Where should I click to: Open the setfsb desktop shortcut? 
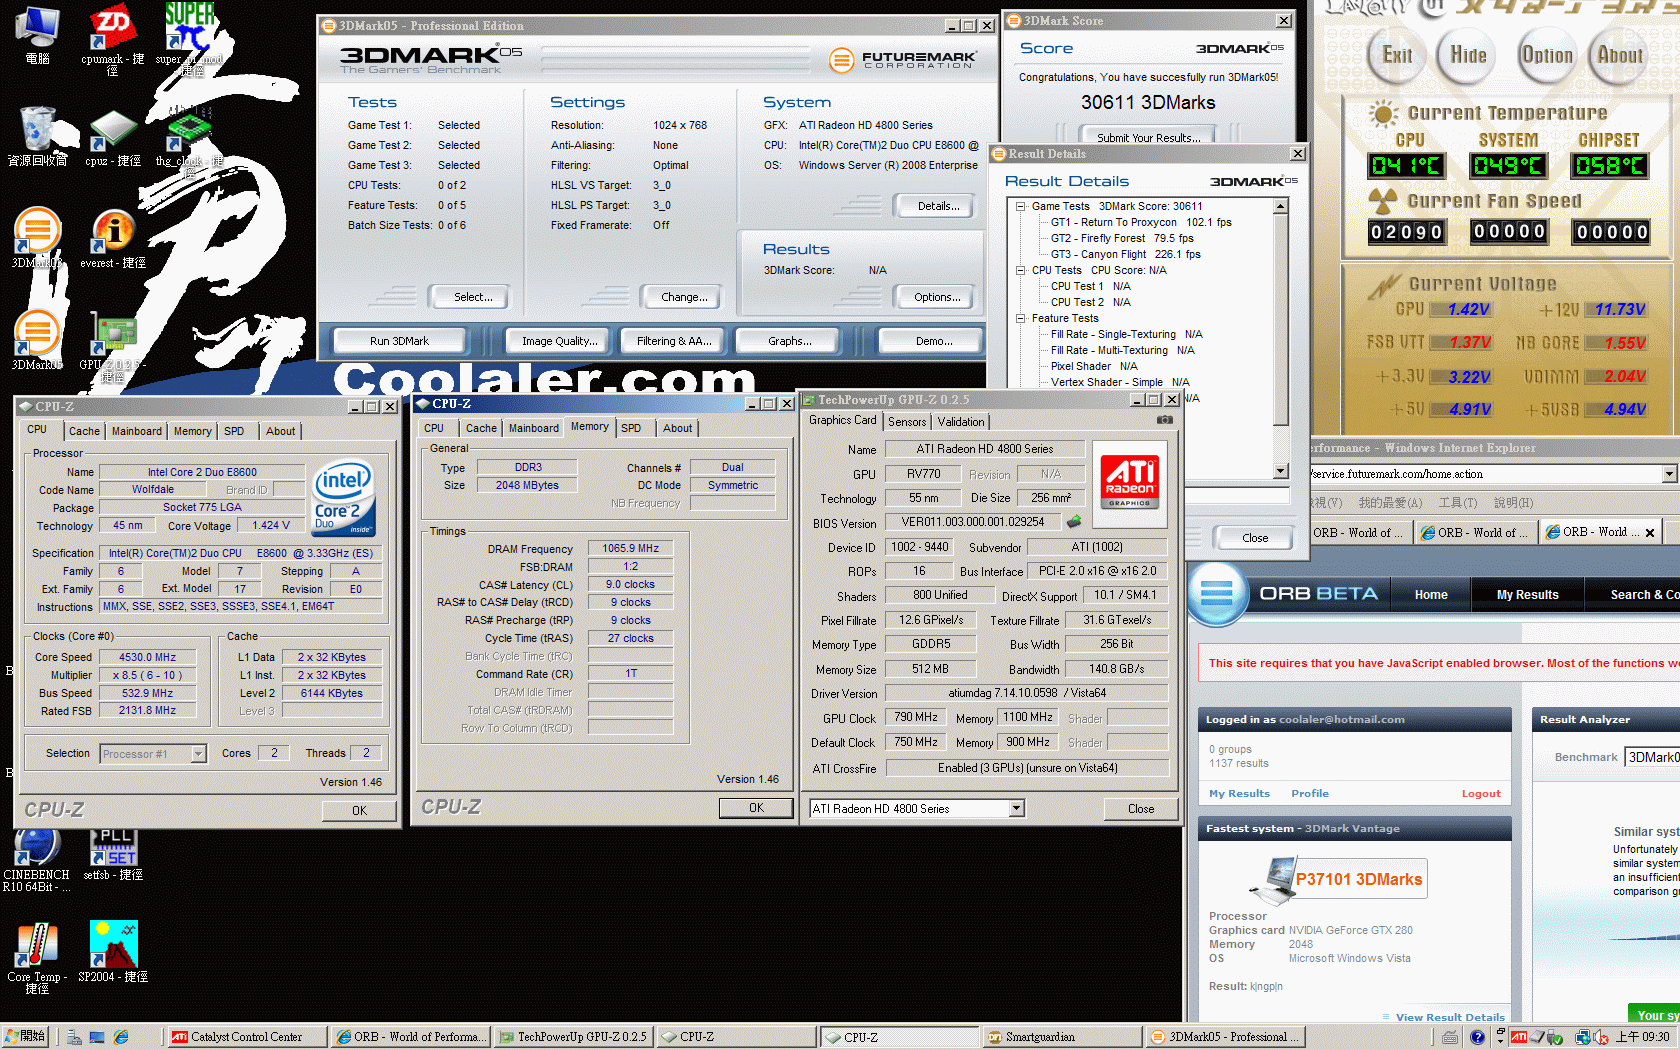112,854
